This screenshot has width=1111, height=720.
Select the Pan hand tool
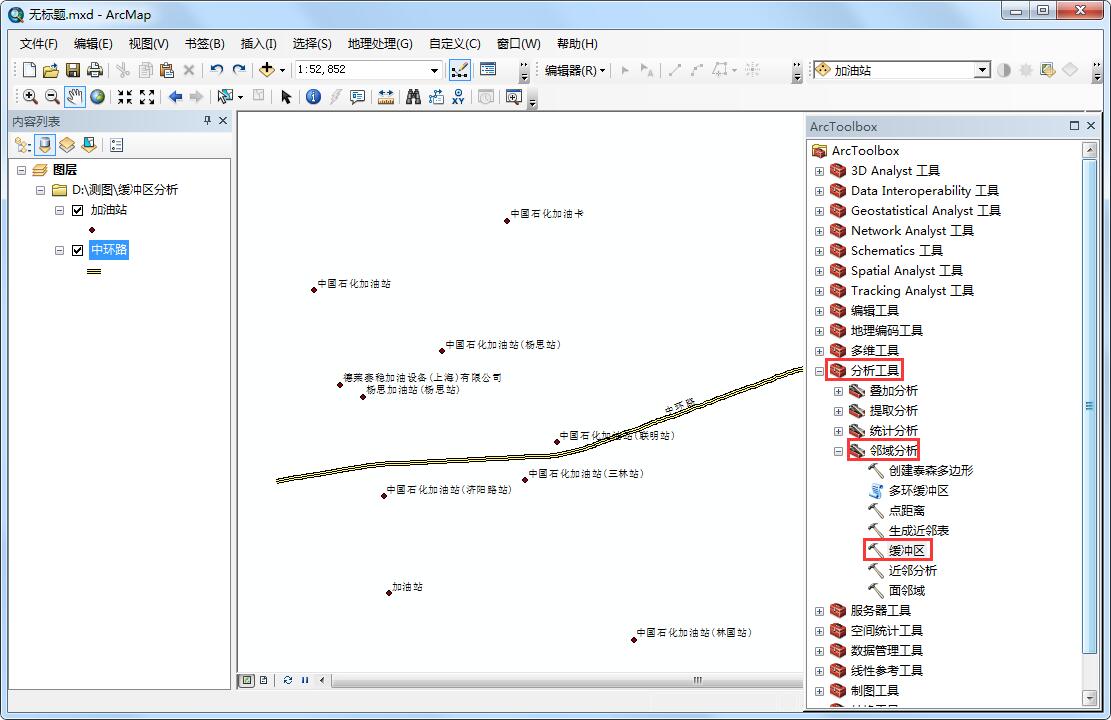(x=74, y=96)
